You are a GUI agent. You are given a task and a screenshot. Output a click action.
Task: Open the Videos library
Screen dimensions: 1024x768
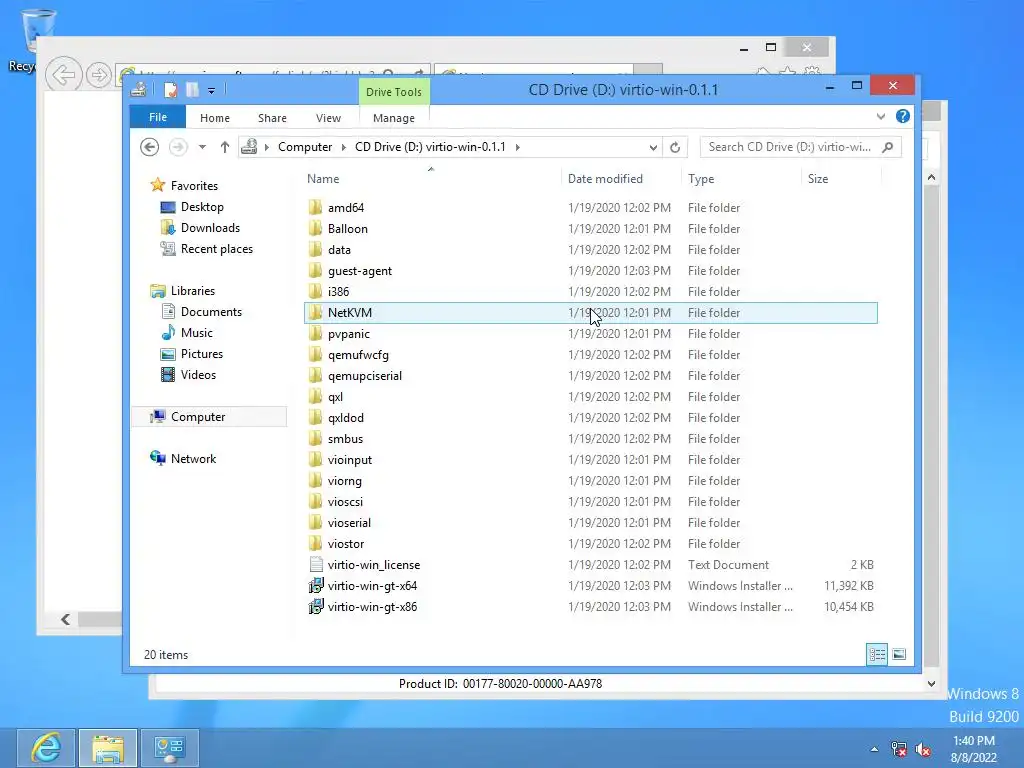pyautogui.click(x=188, y=374)
